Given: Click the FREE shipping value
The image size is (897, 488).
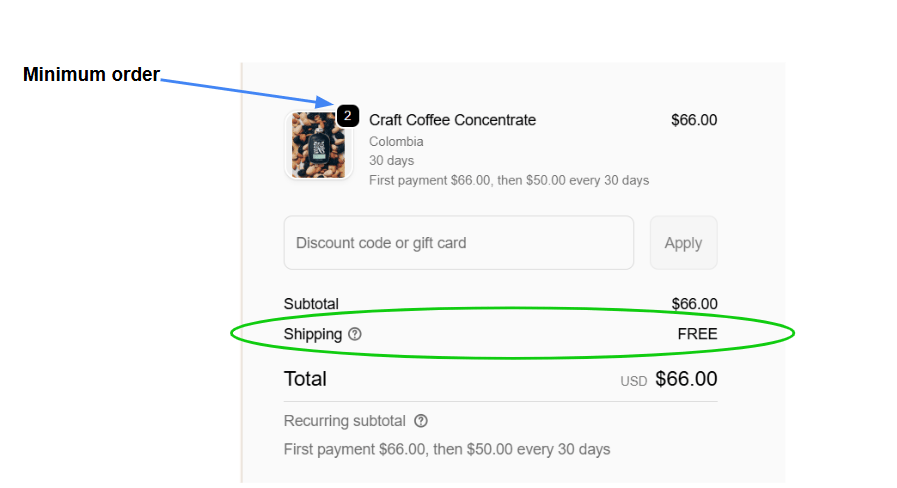Looking at the screenshot, I should coord(697,334).
